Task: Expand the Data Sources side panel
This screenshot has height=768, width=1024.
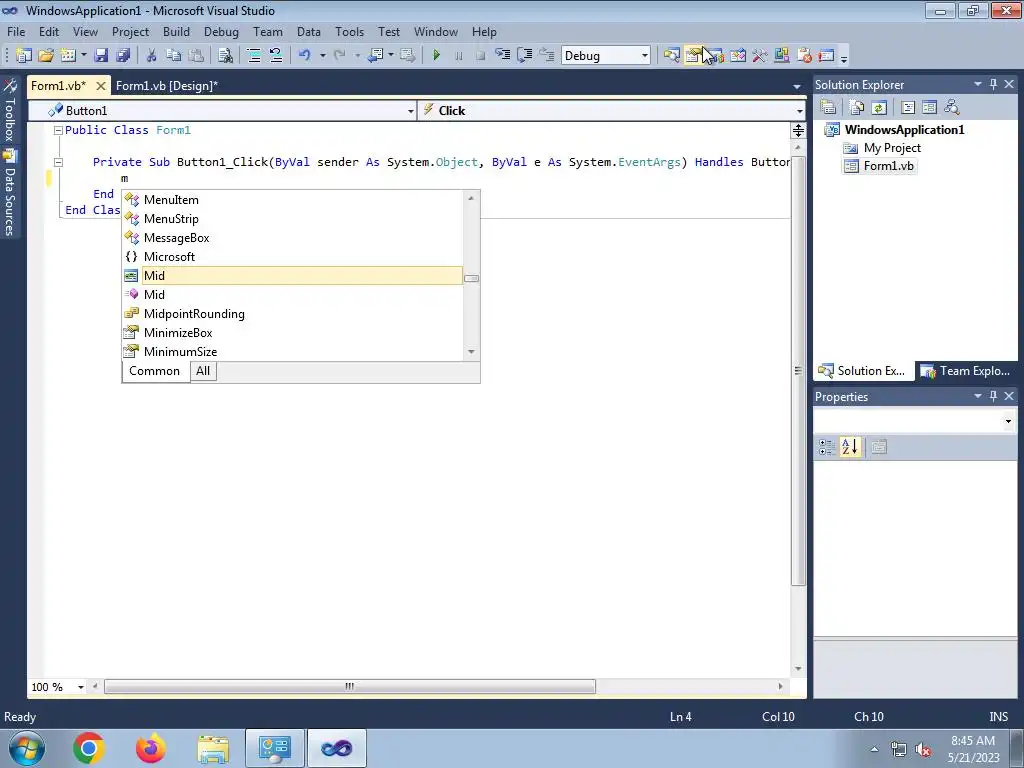Action: [x=10, y=194]
